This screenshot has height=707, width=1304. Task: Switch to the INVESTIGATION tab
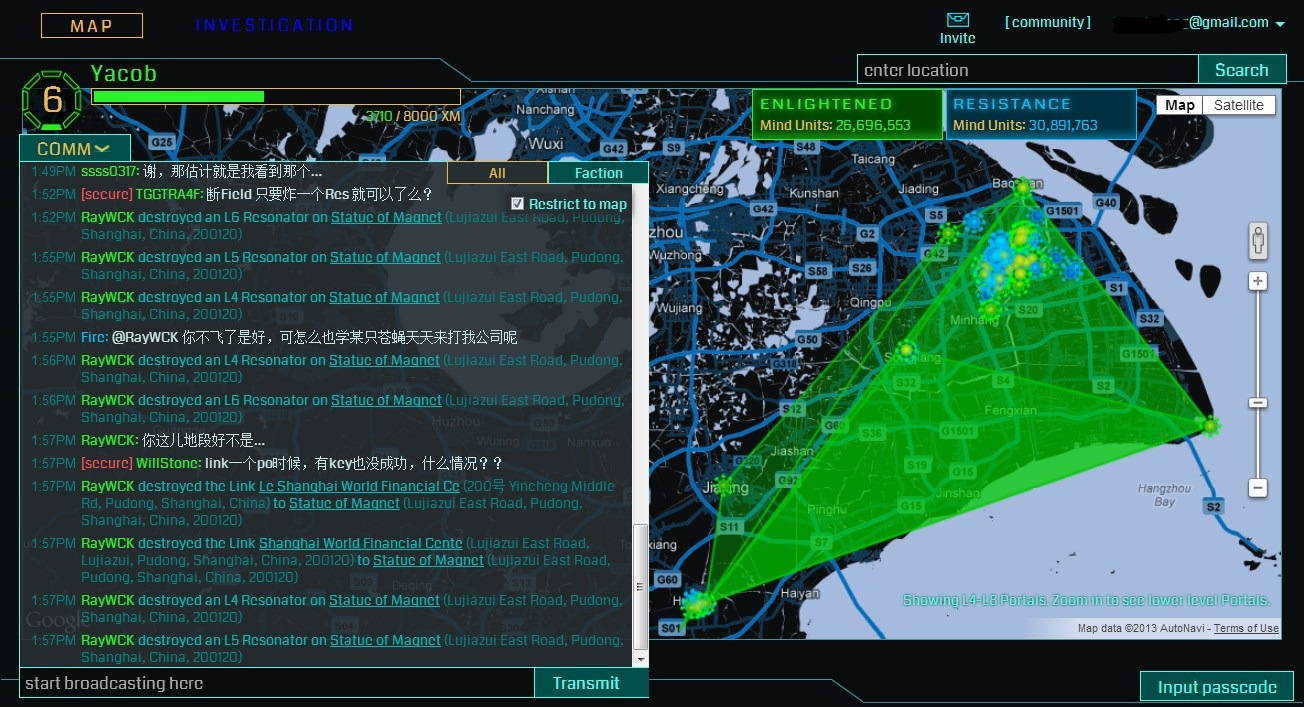(x=274, y=25)
